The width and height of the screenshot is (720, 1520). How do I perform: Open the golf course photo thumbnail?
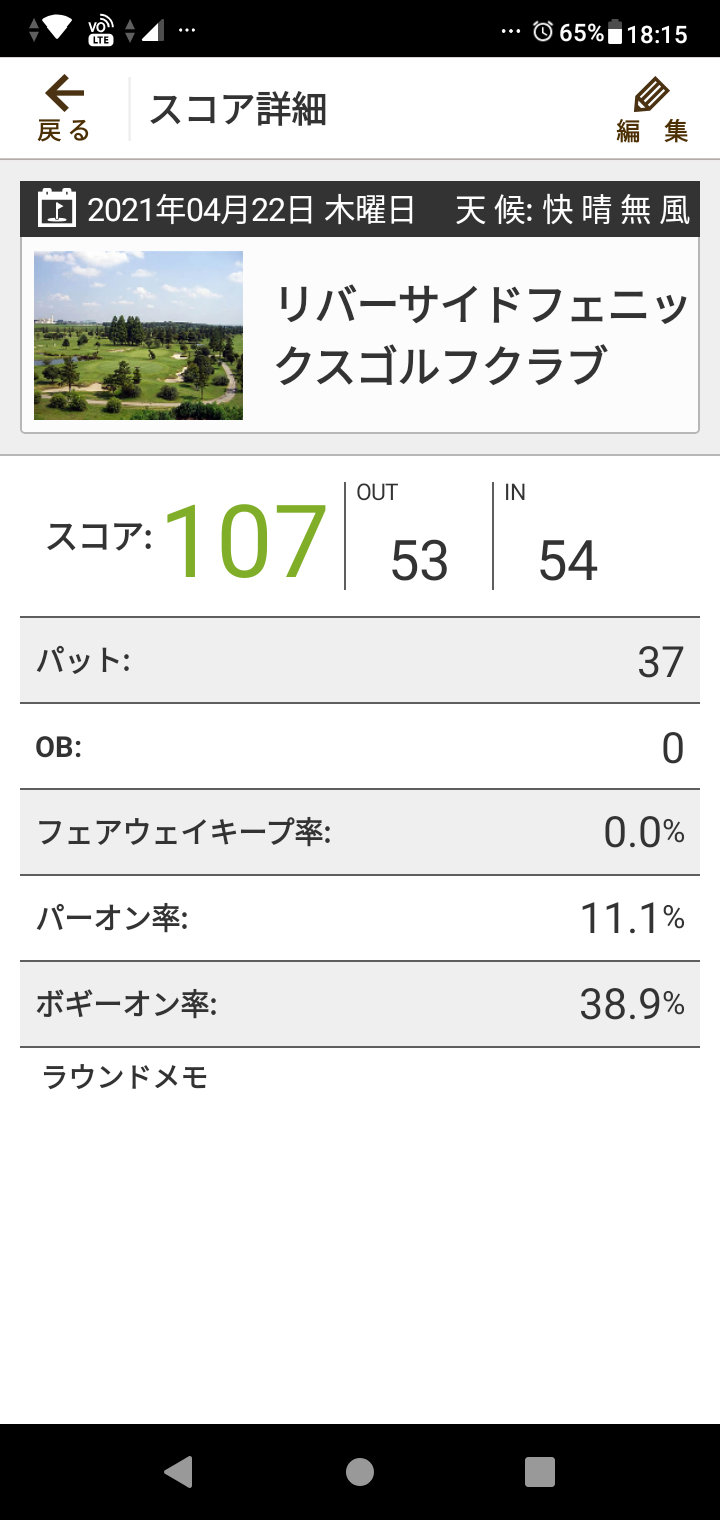point(139,335)
